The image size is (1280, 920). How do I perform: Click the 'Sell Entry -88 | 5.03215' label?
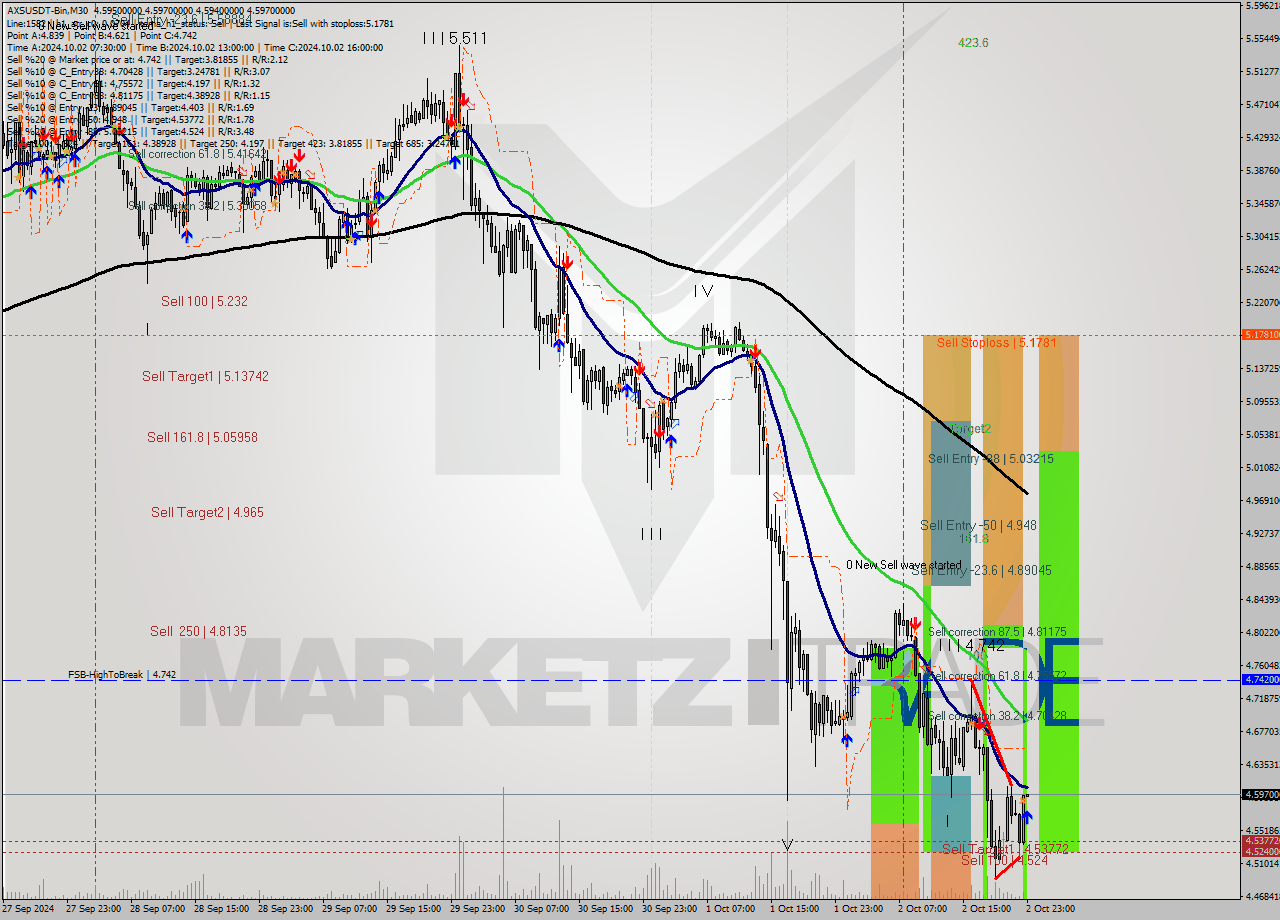[x=990, y=459]
